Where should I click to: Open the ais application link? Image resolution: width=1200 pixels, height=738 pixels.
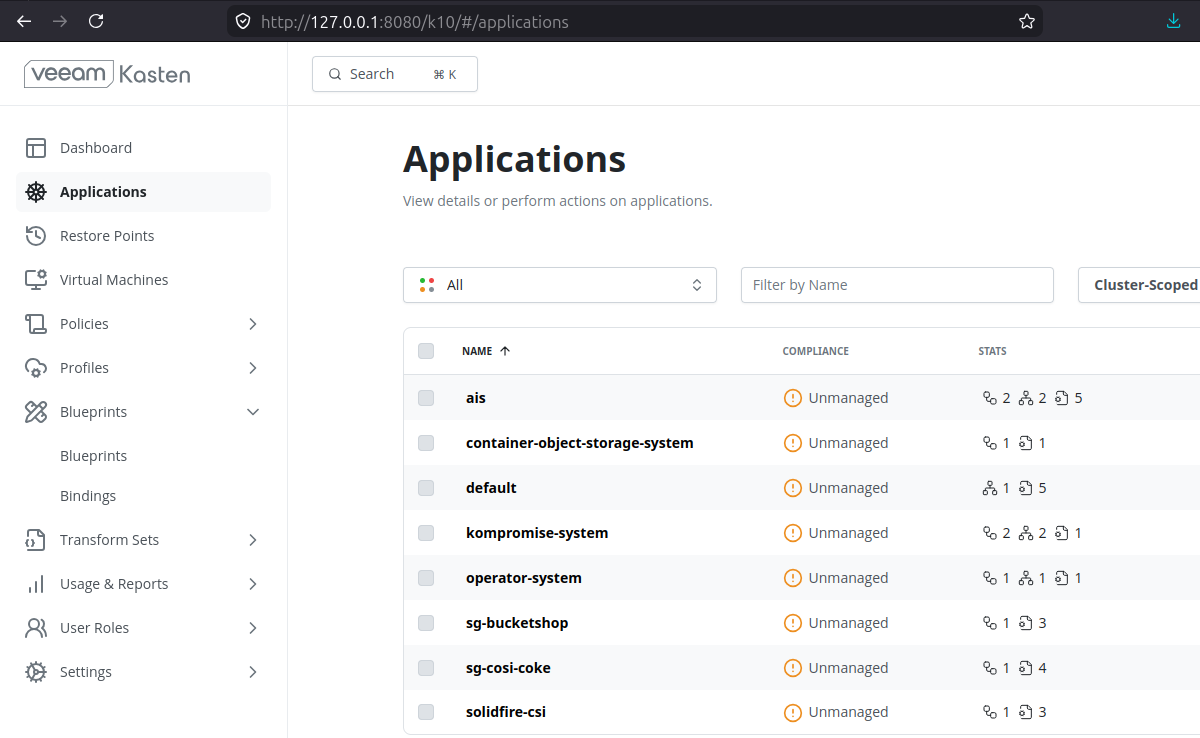point(476,398)
